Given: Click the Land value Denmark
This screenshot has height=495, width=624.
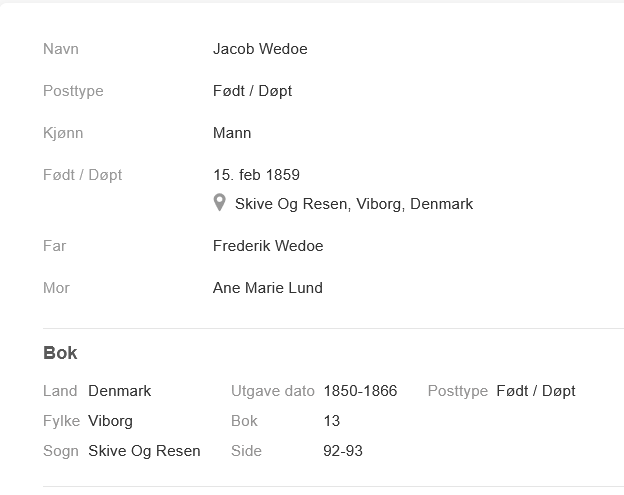Looking at the screenshot, I should 119,391.
